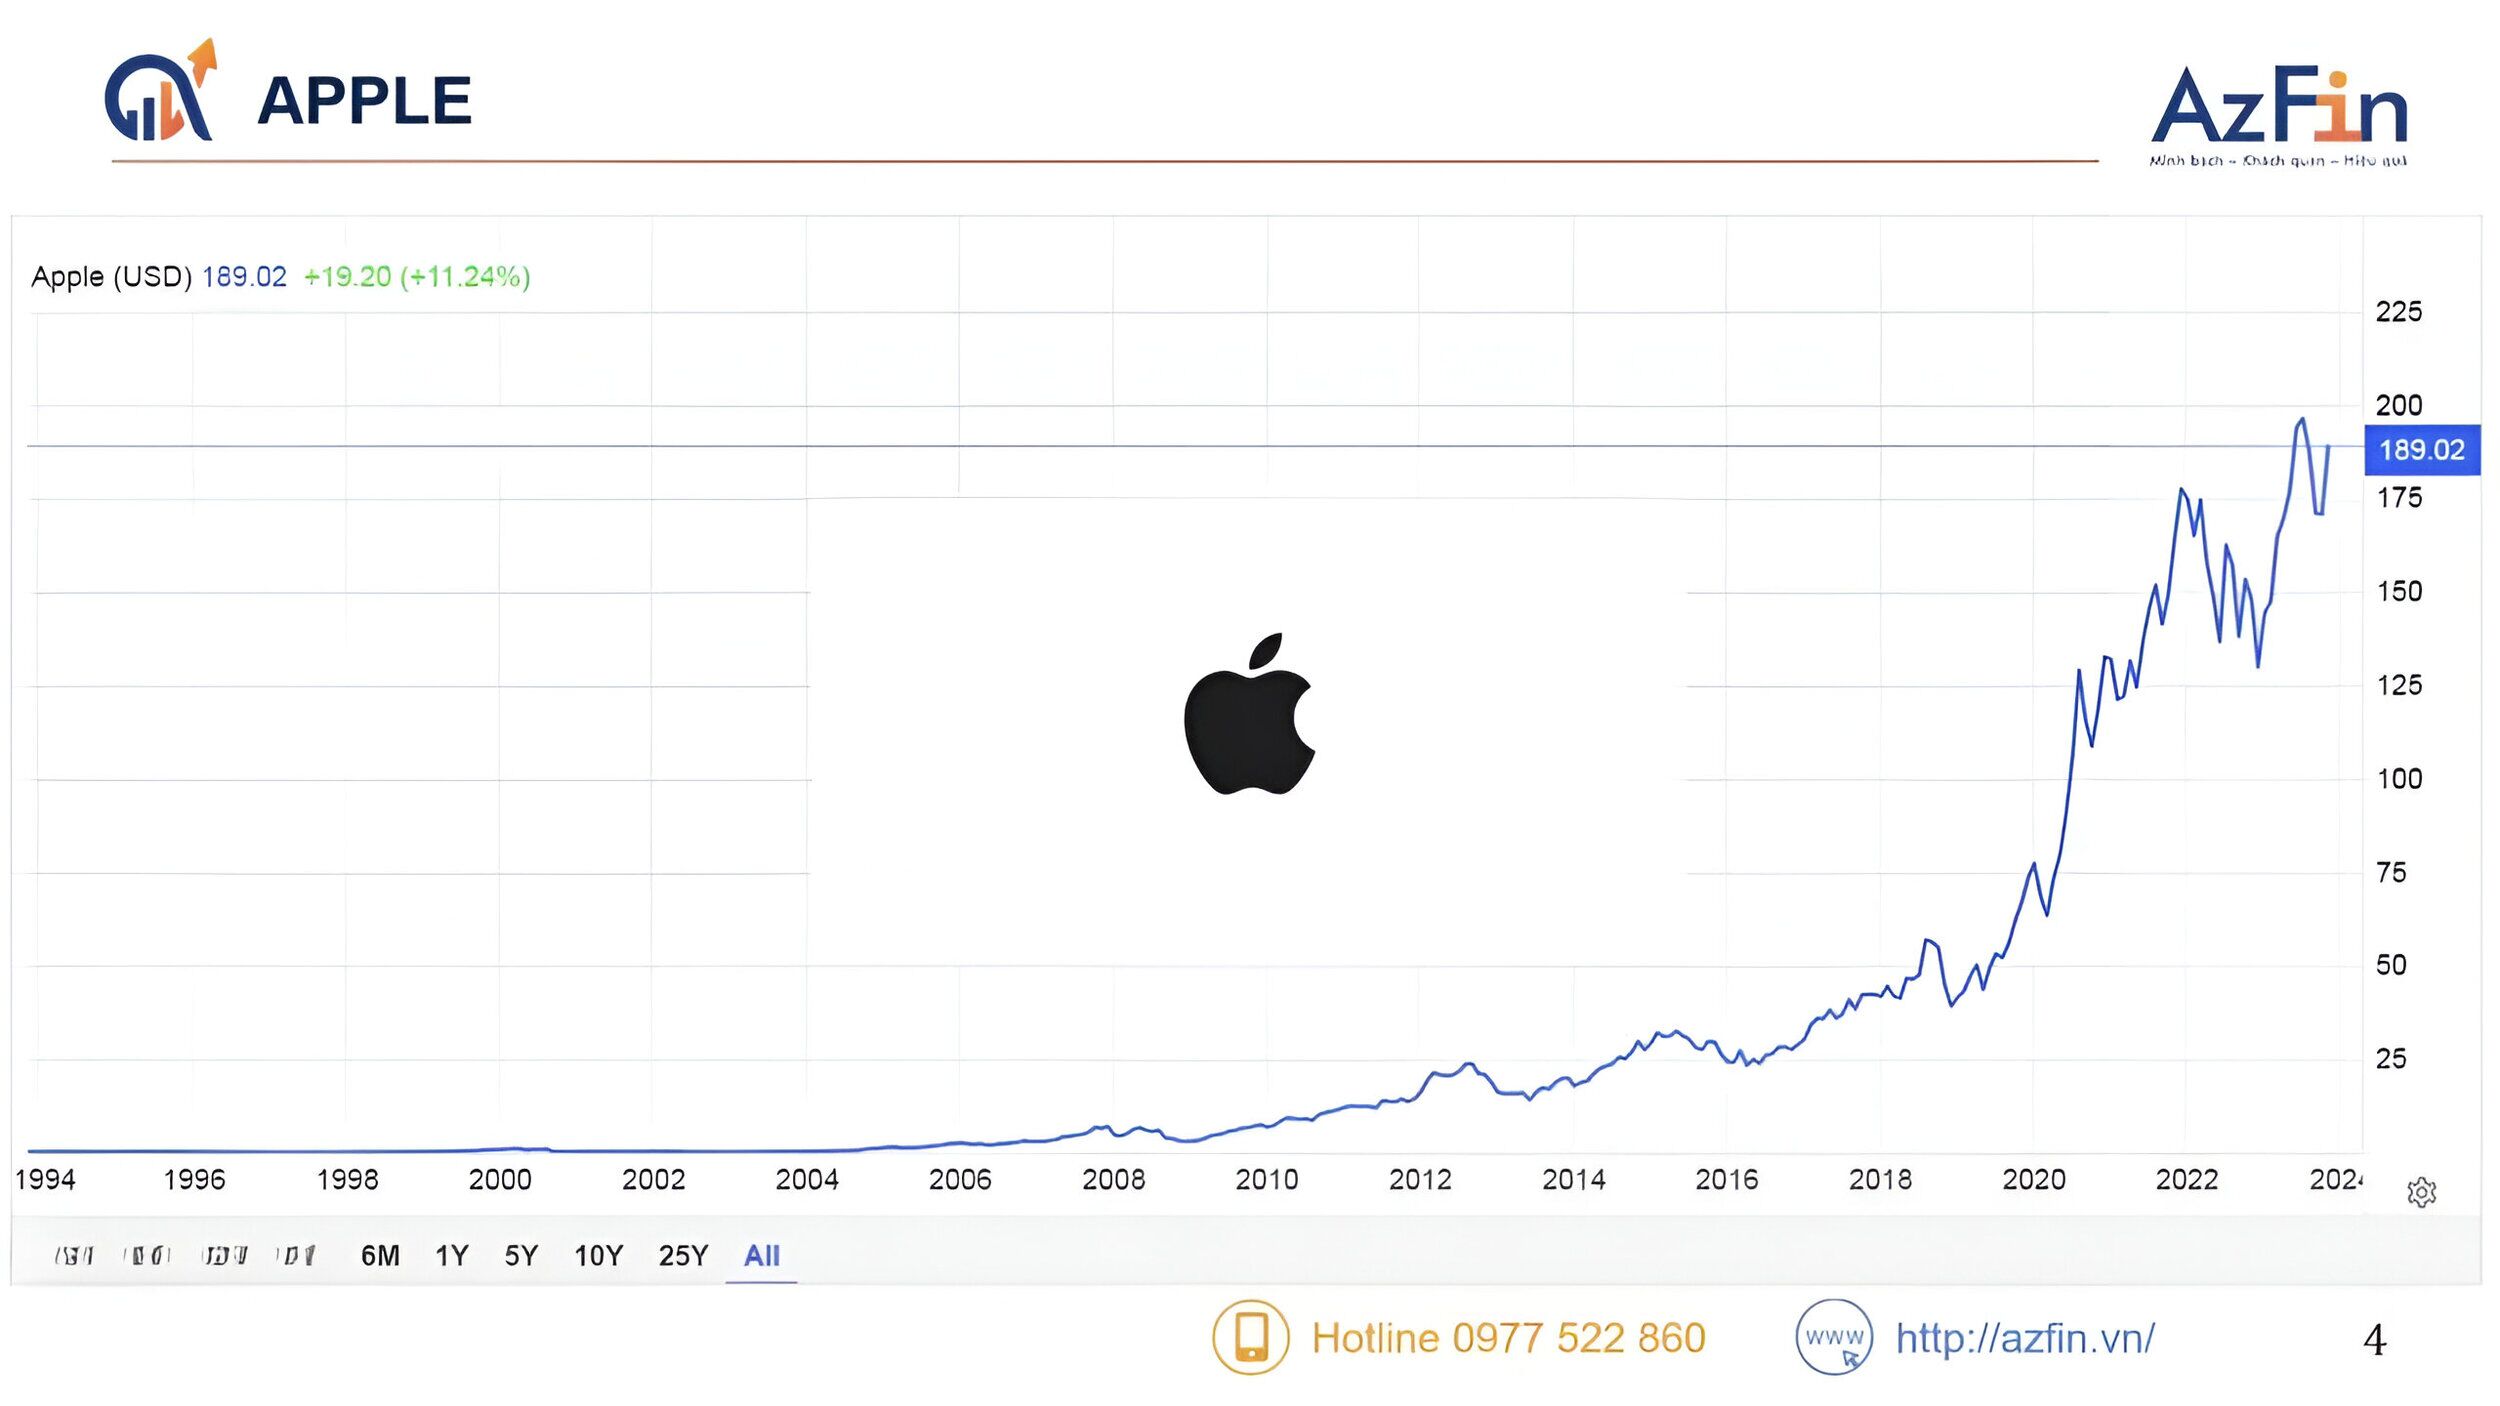Click the page number 4
This screenshot has width=2500, height=1406.
coord(2374,1340)
